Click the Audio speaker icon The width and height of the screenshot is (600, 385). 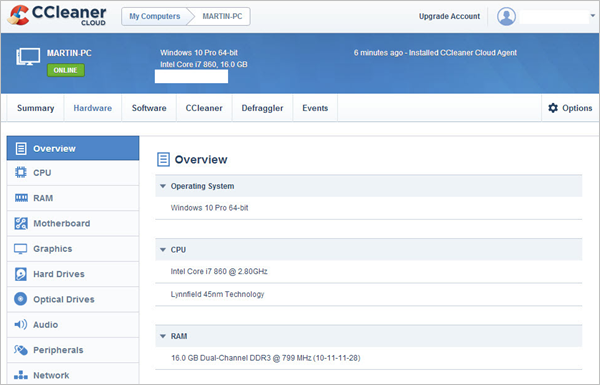[21, 325]
